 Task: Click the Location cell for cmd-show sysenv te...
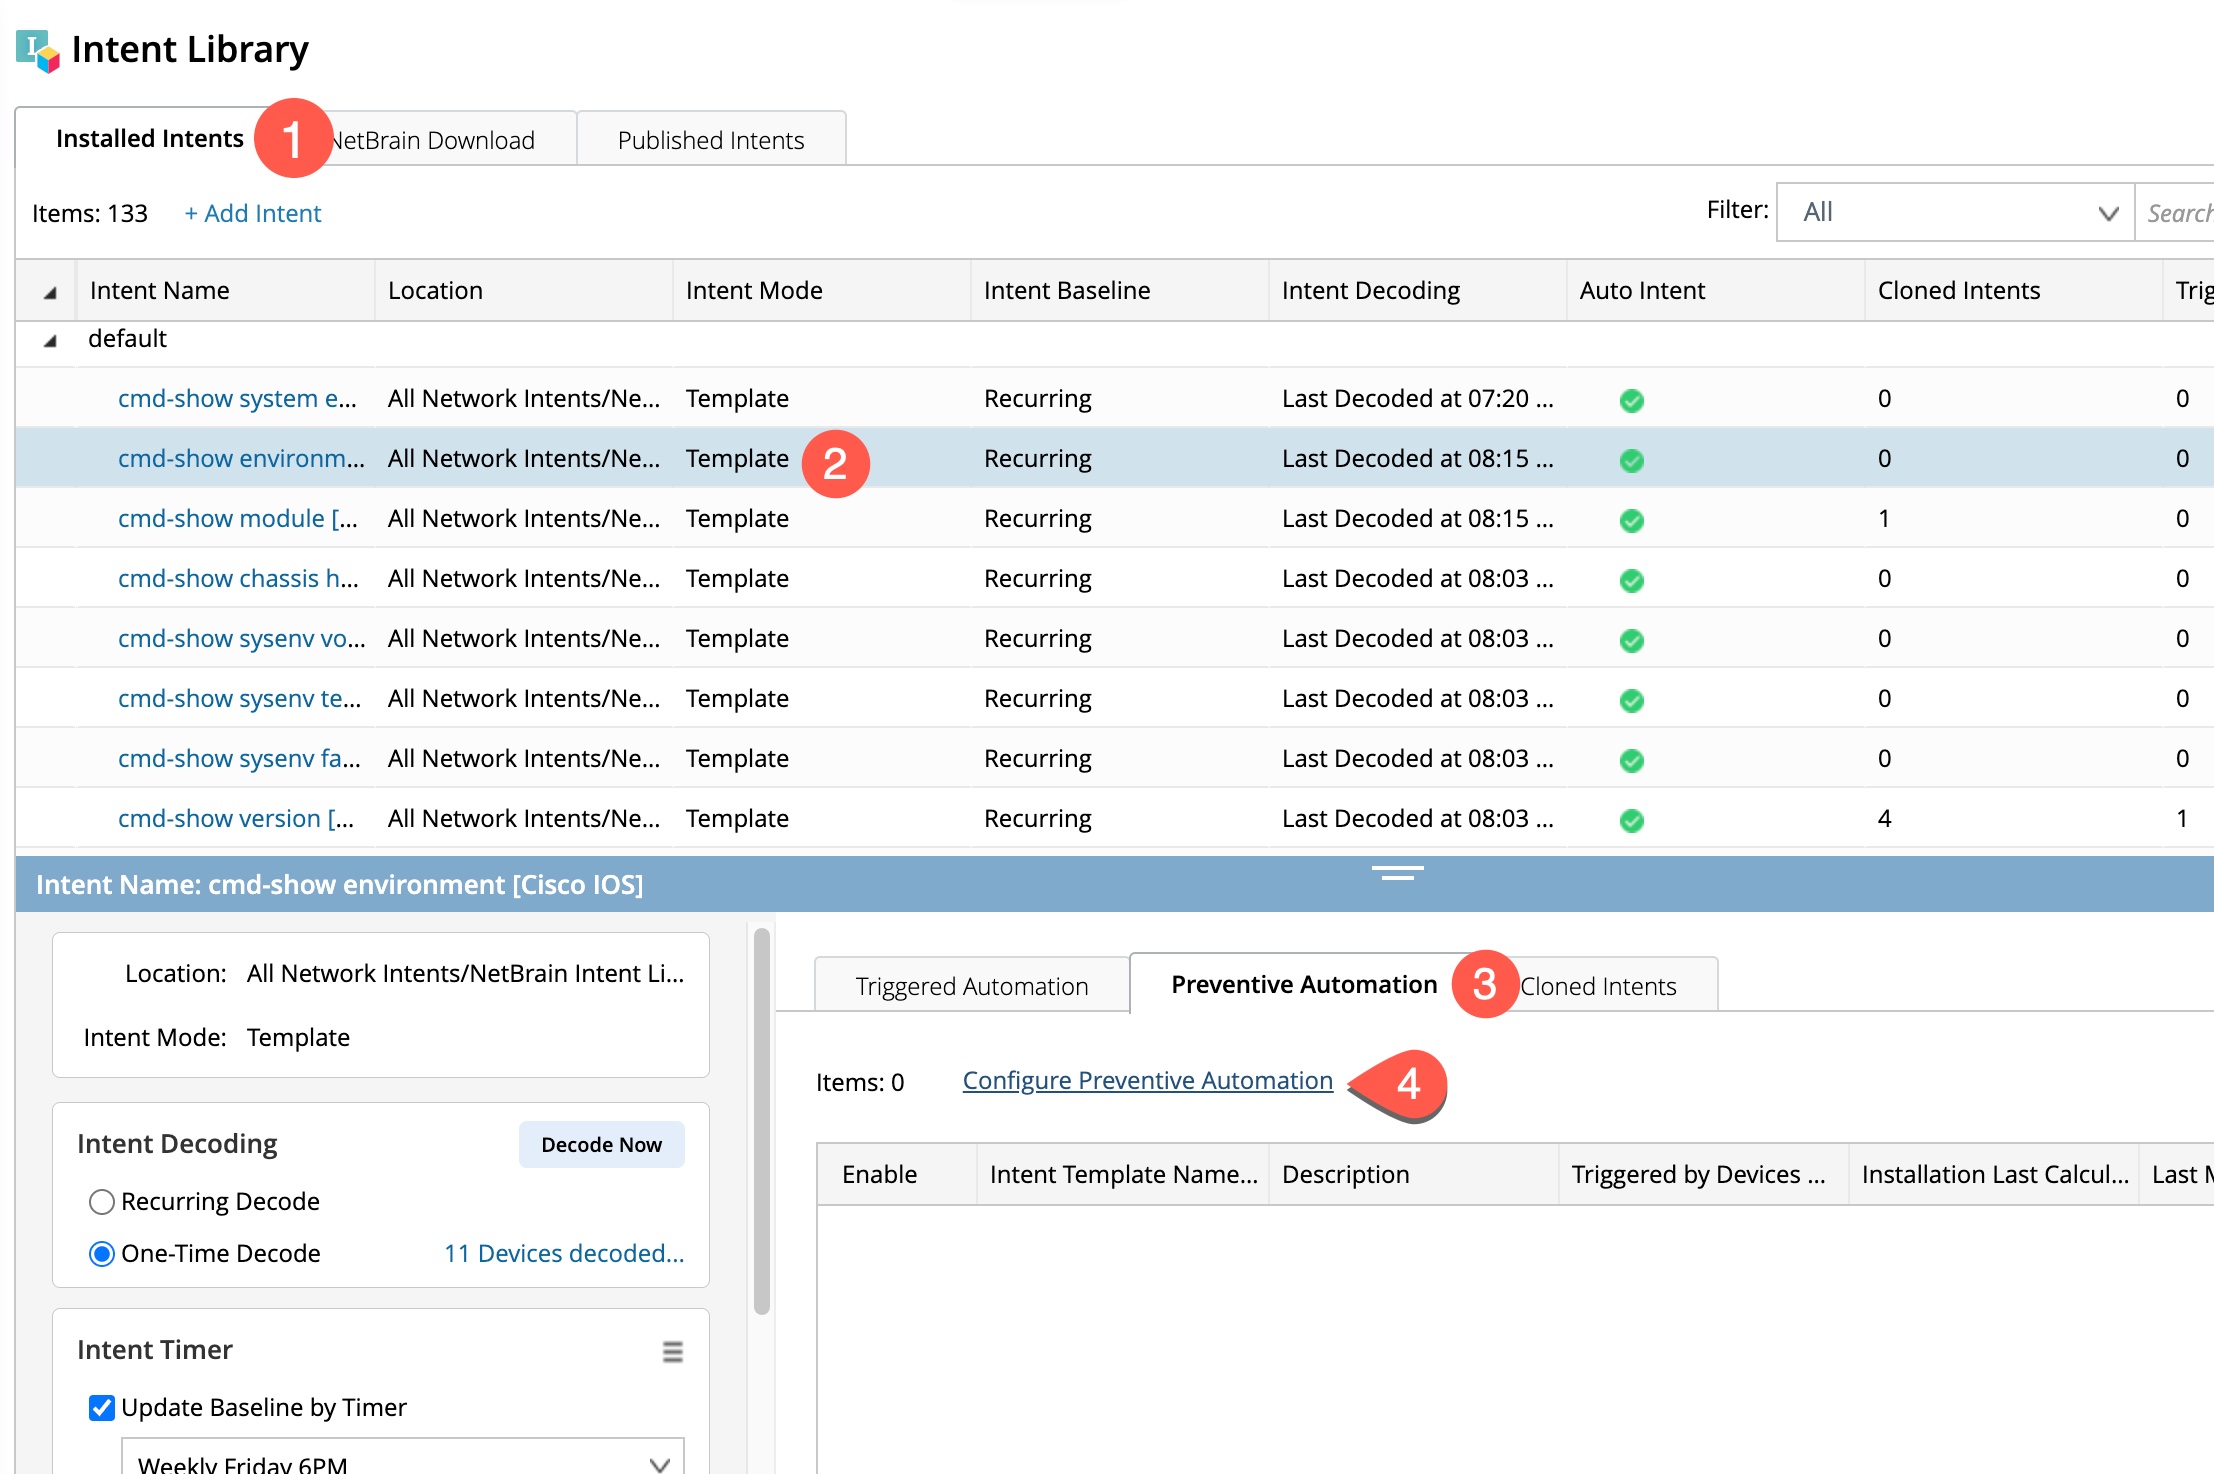[524, 698]
